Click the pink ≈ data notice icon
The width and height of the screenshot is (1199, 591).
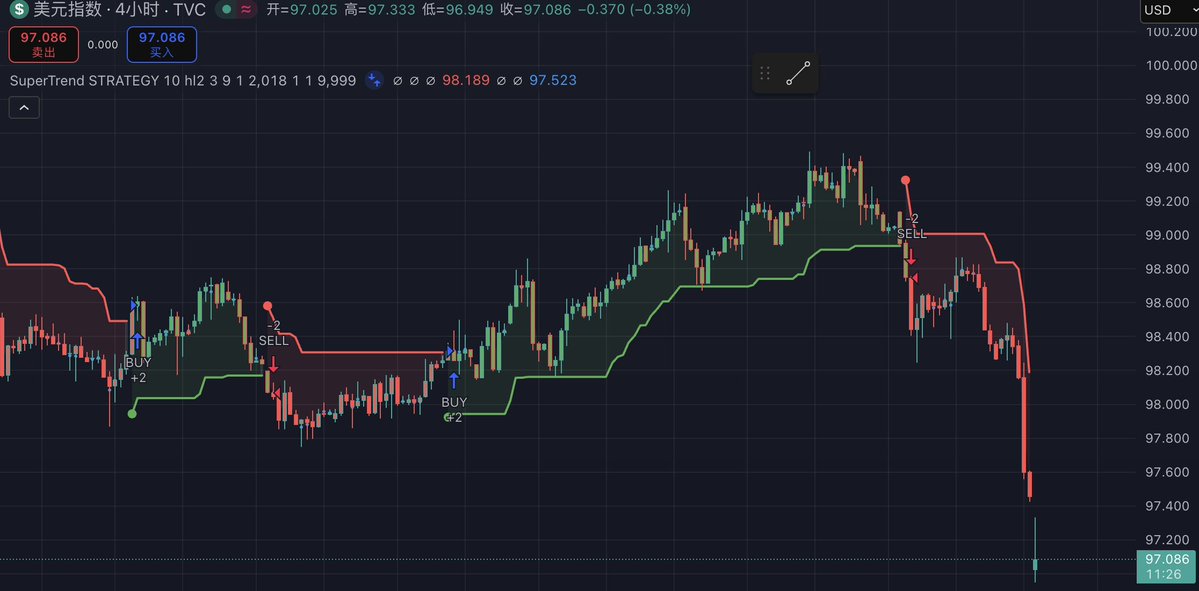246,10
